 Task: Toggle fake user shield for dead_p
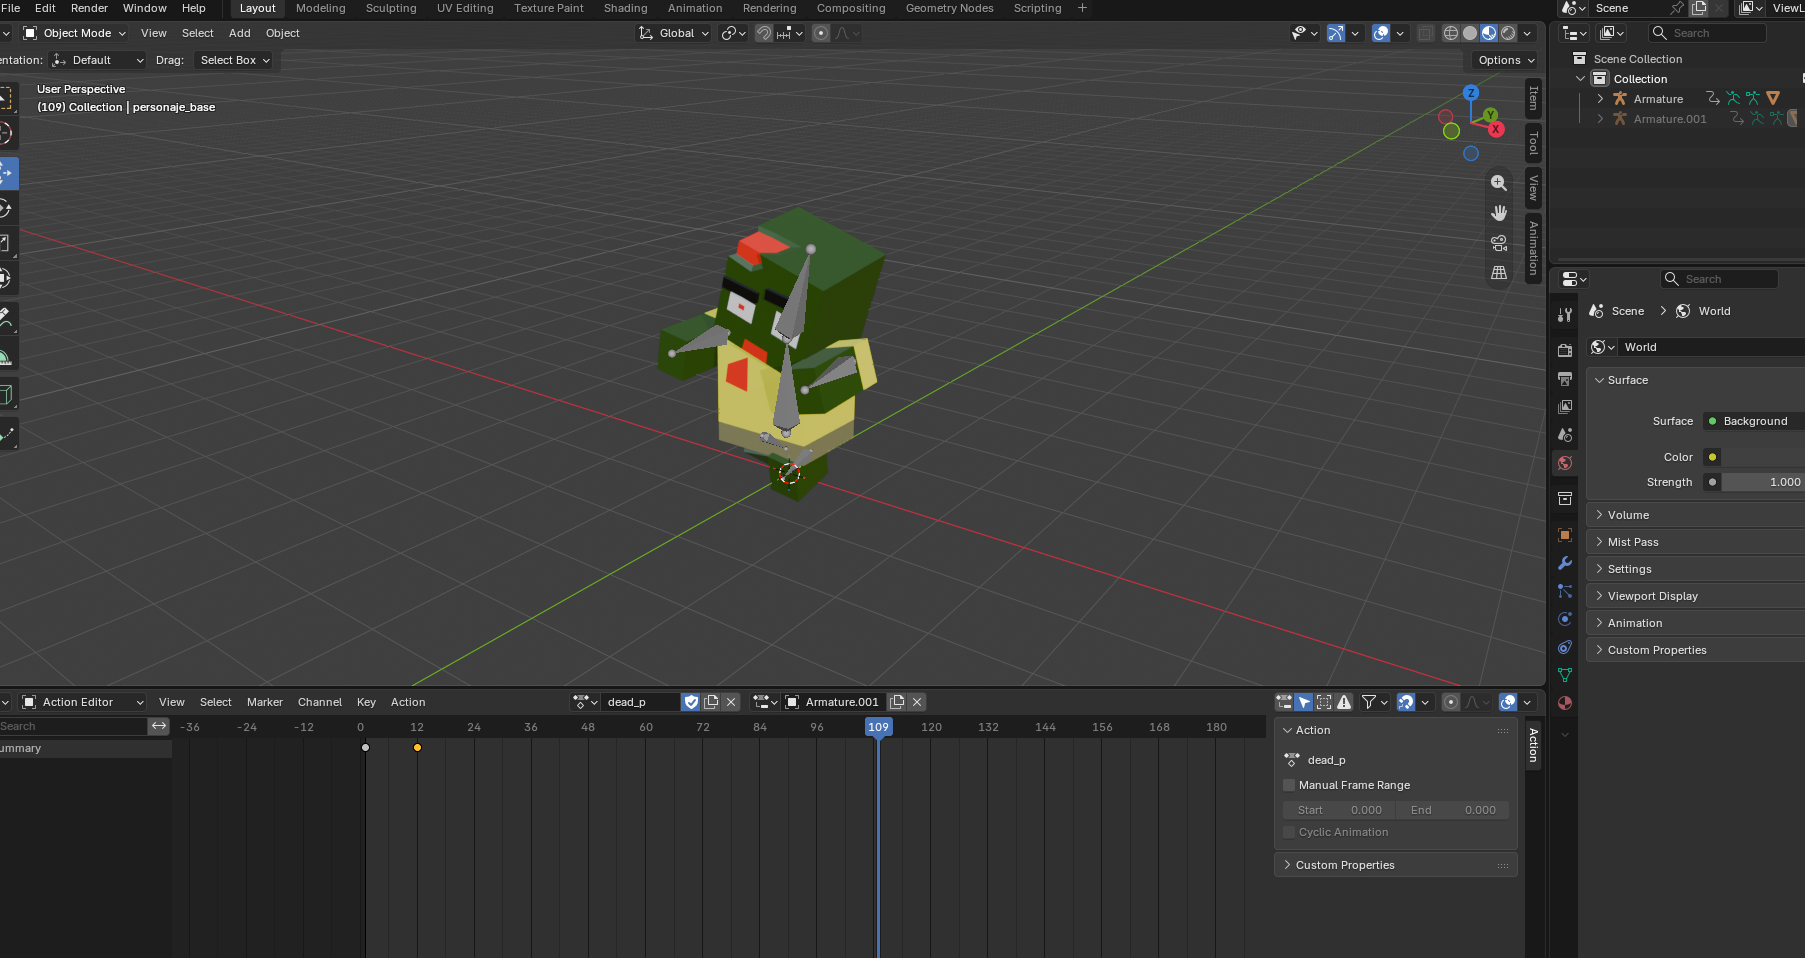click(x=691, y=702)
